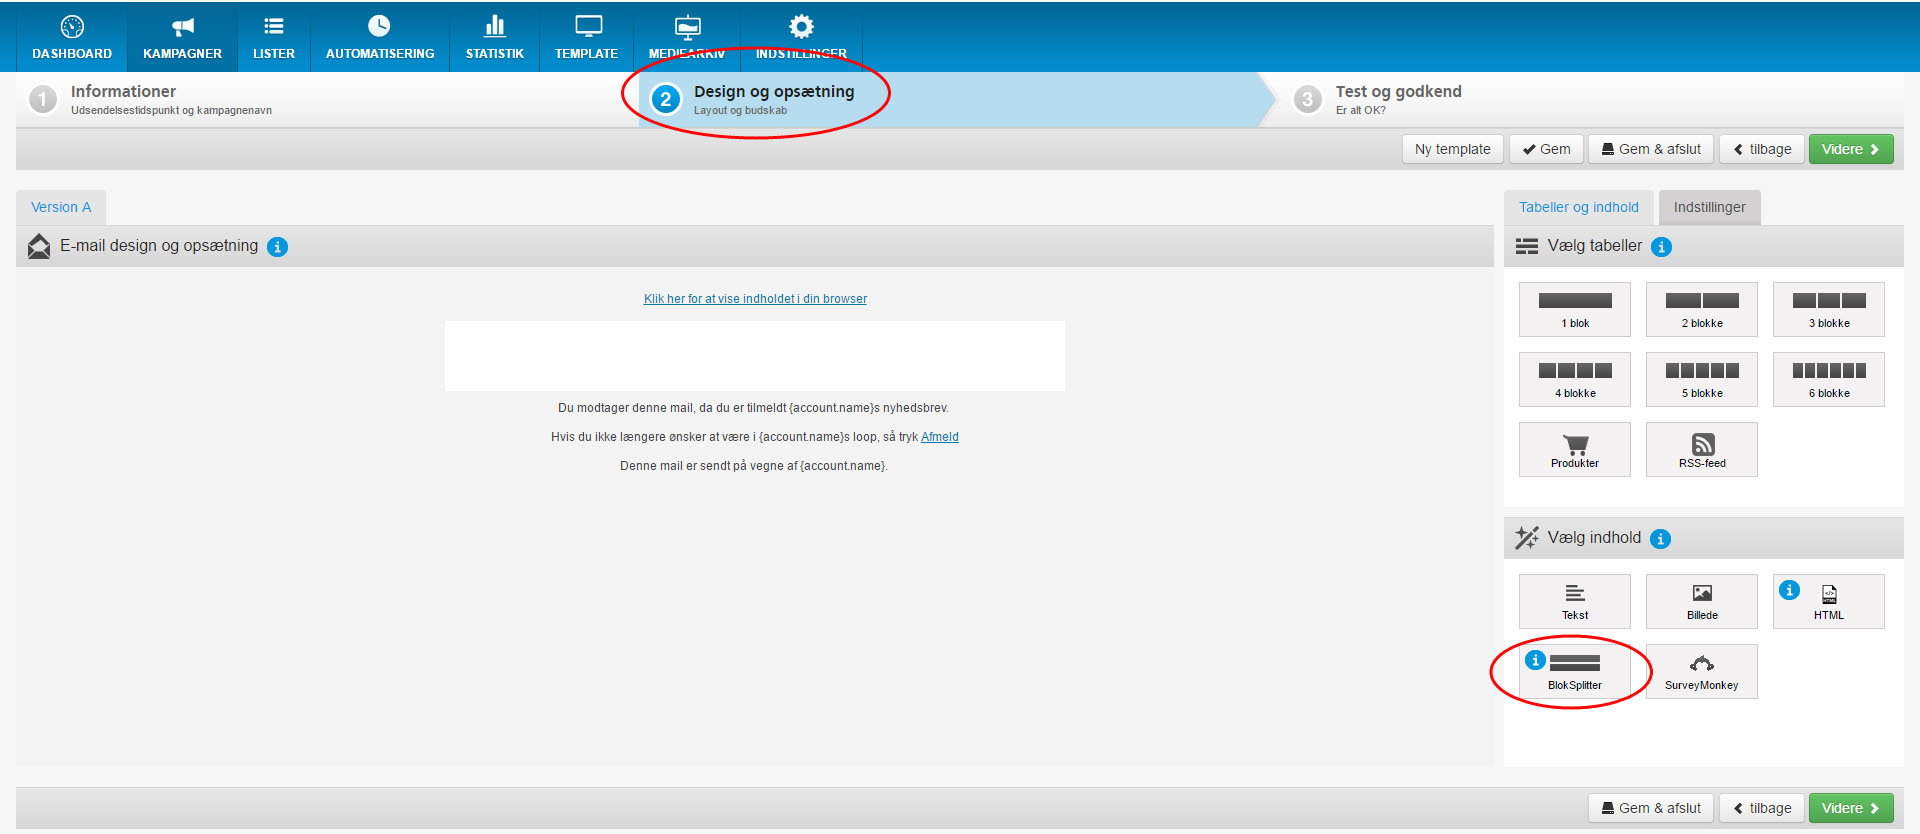
Task: Insert a 6 blokke table
Action: point(1829,379)
